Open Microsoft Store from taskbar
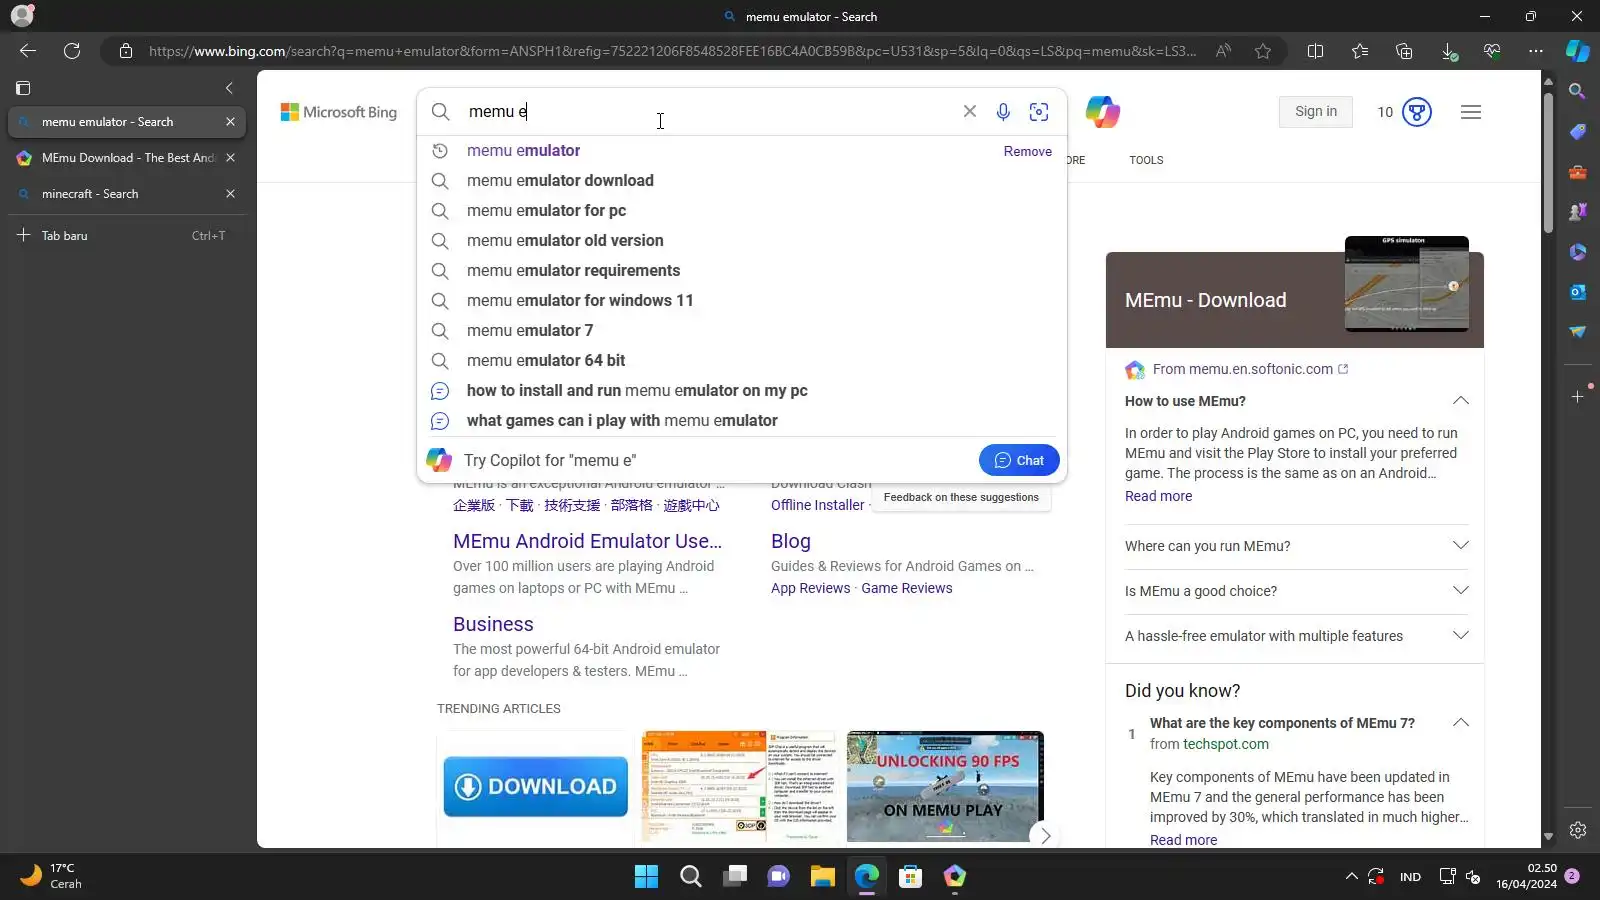Viewport: 1600px width, 900px height. 911,877
